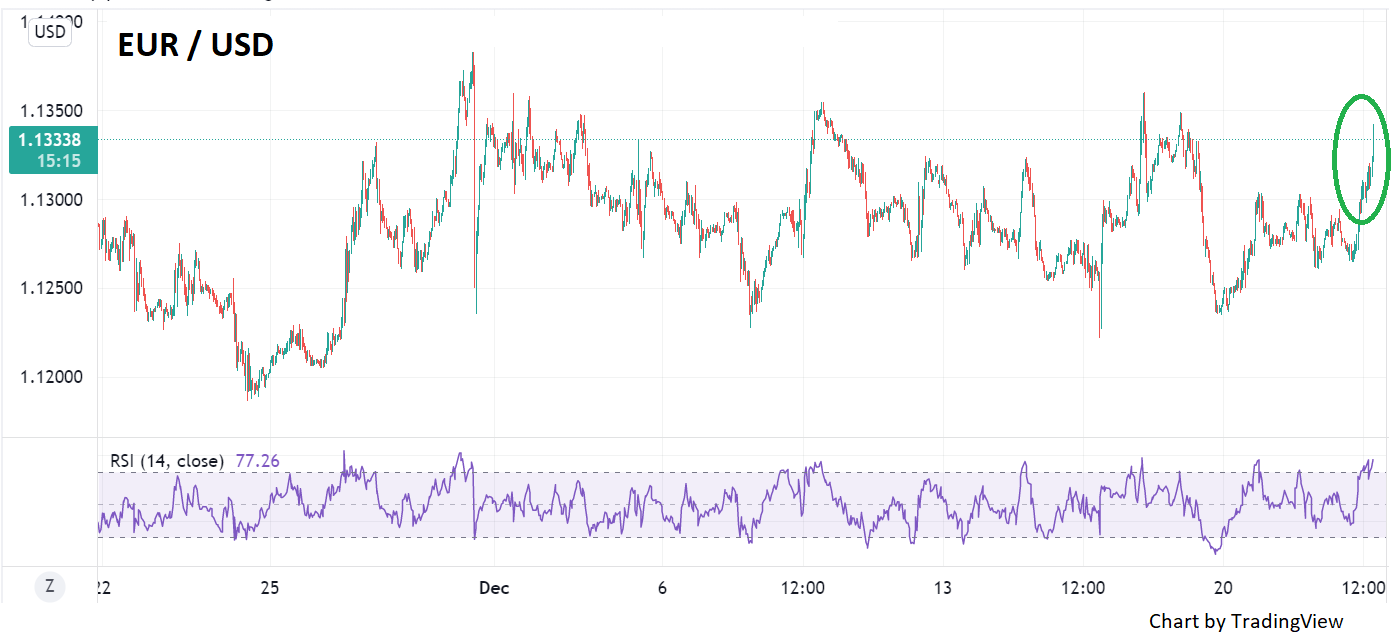Click the purple RSI value 77.26

[257, 461]
